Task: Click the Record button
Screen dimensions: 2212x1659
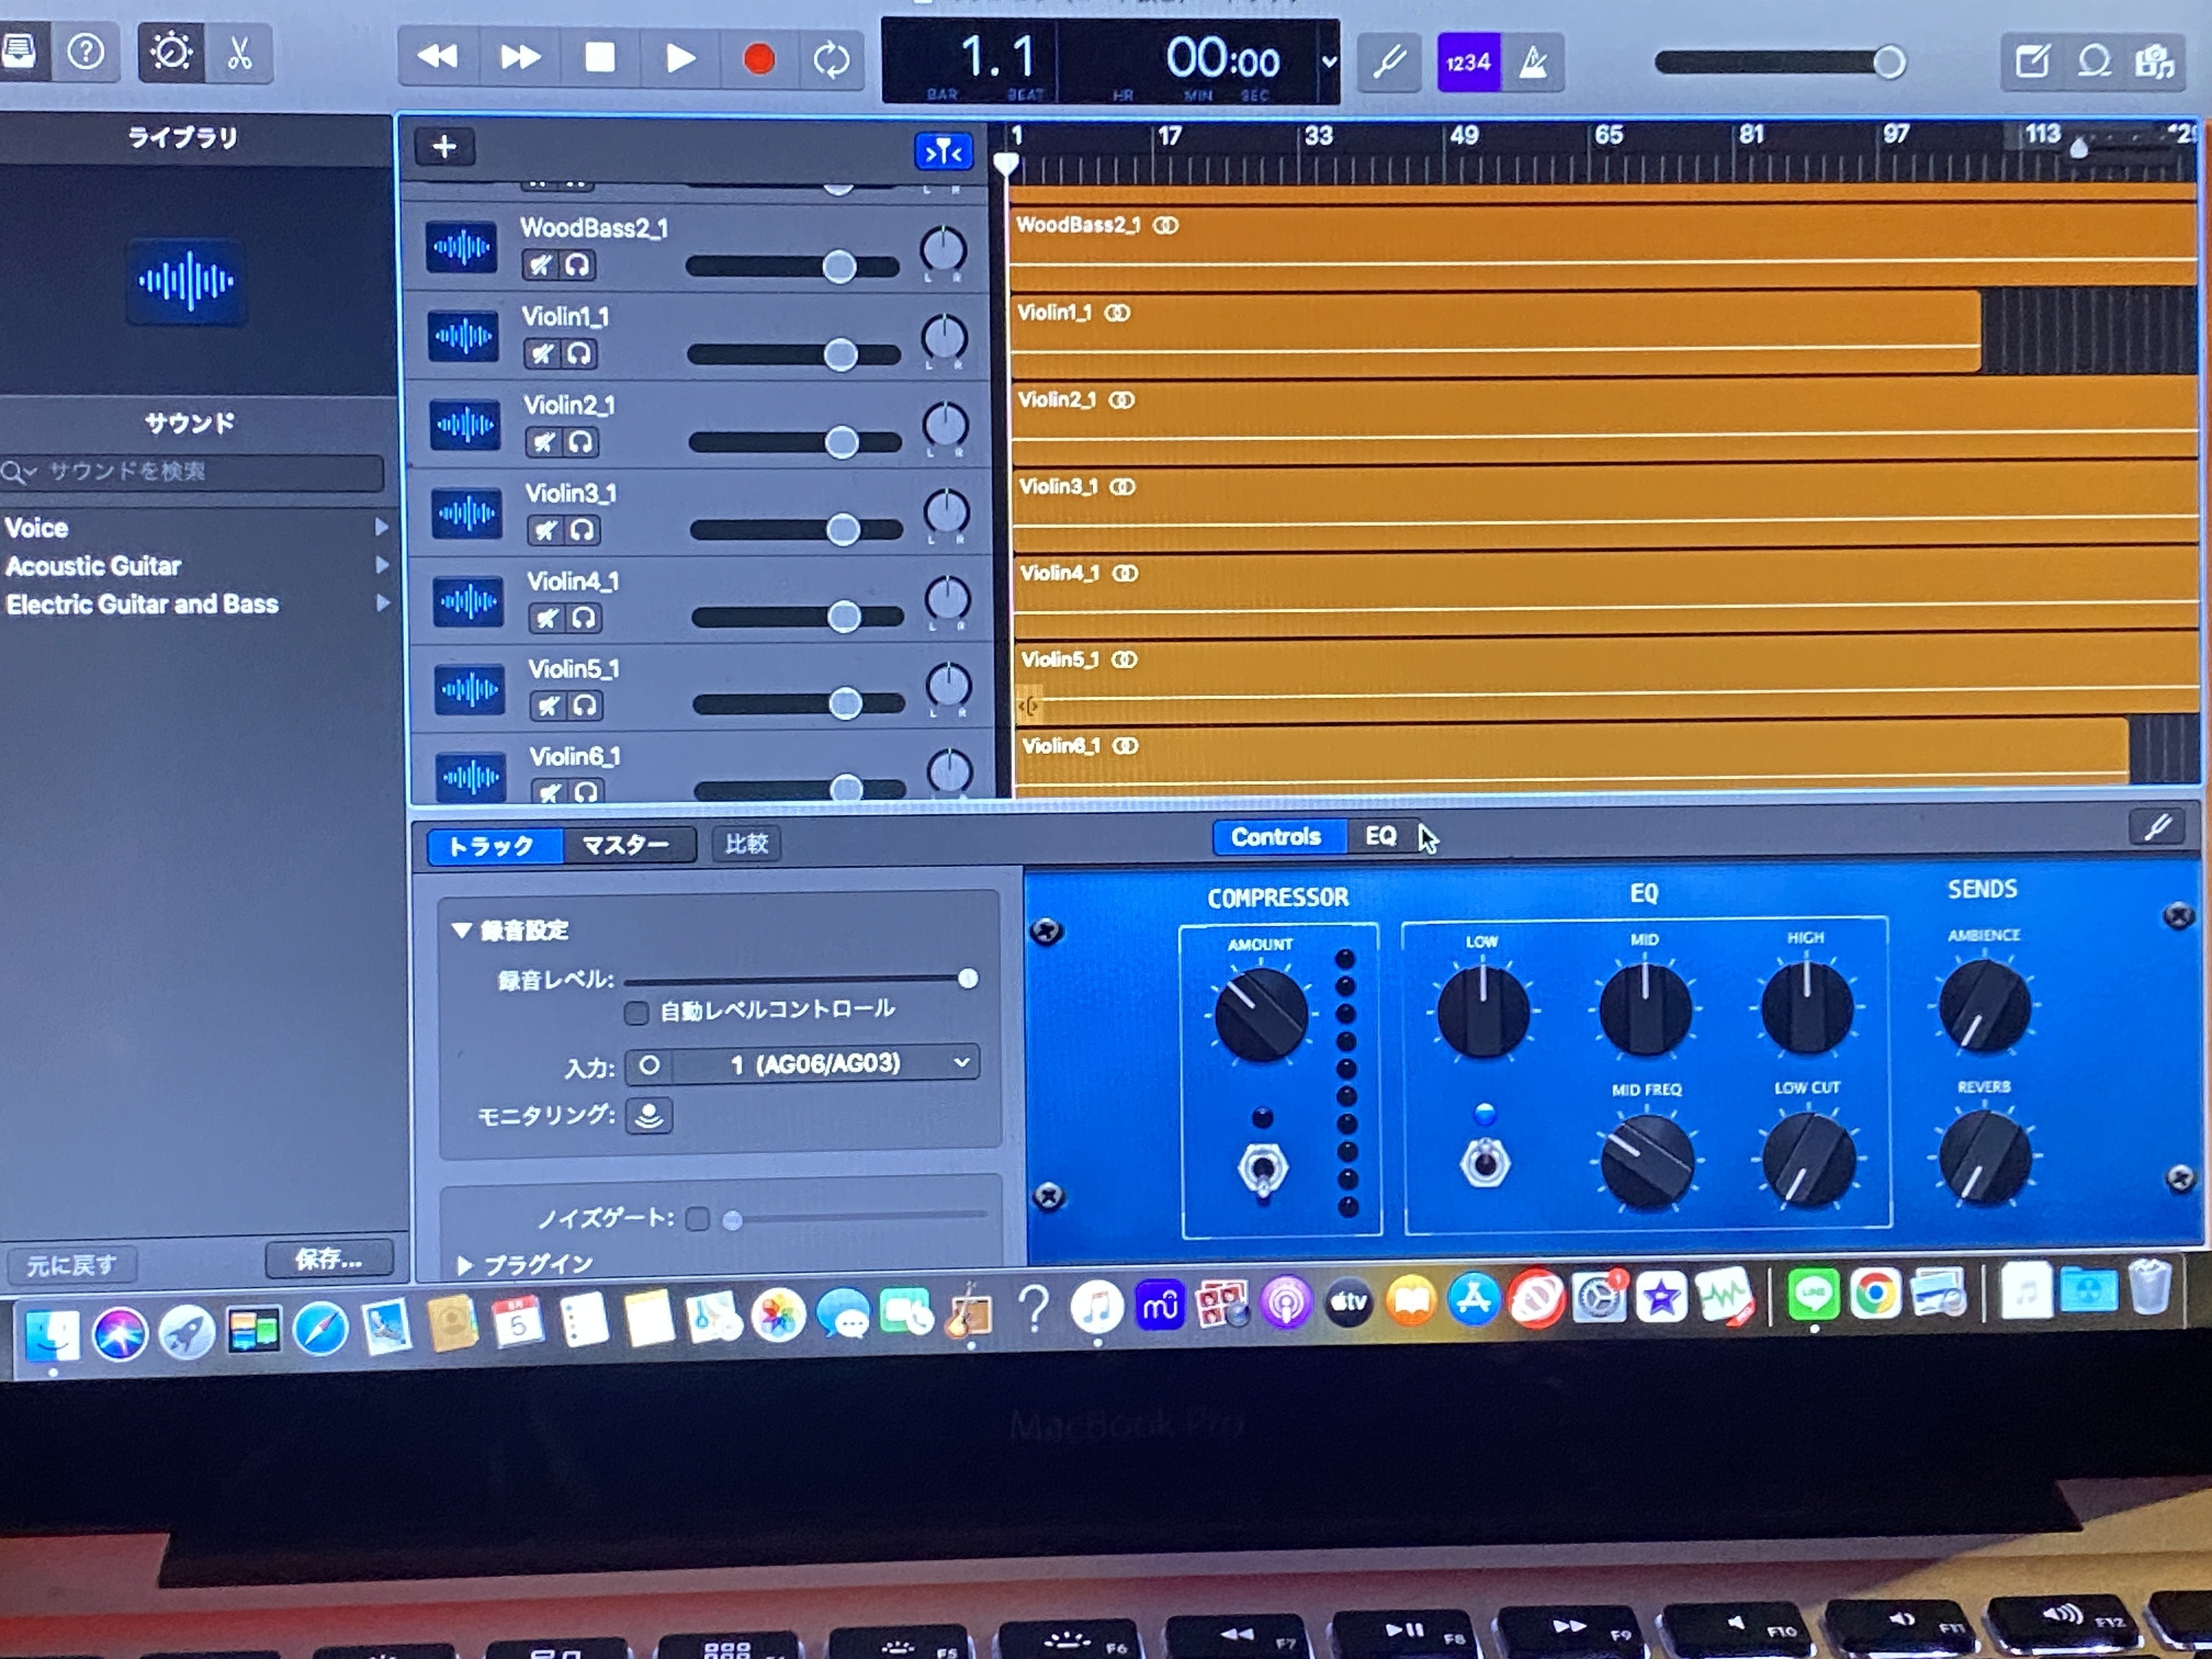Action: (x=759, y=59)
